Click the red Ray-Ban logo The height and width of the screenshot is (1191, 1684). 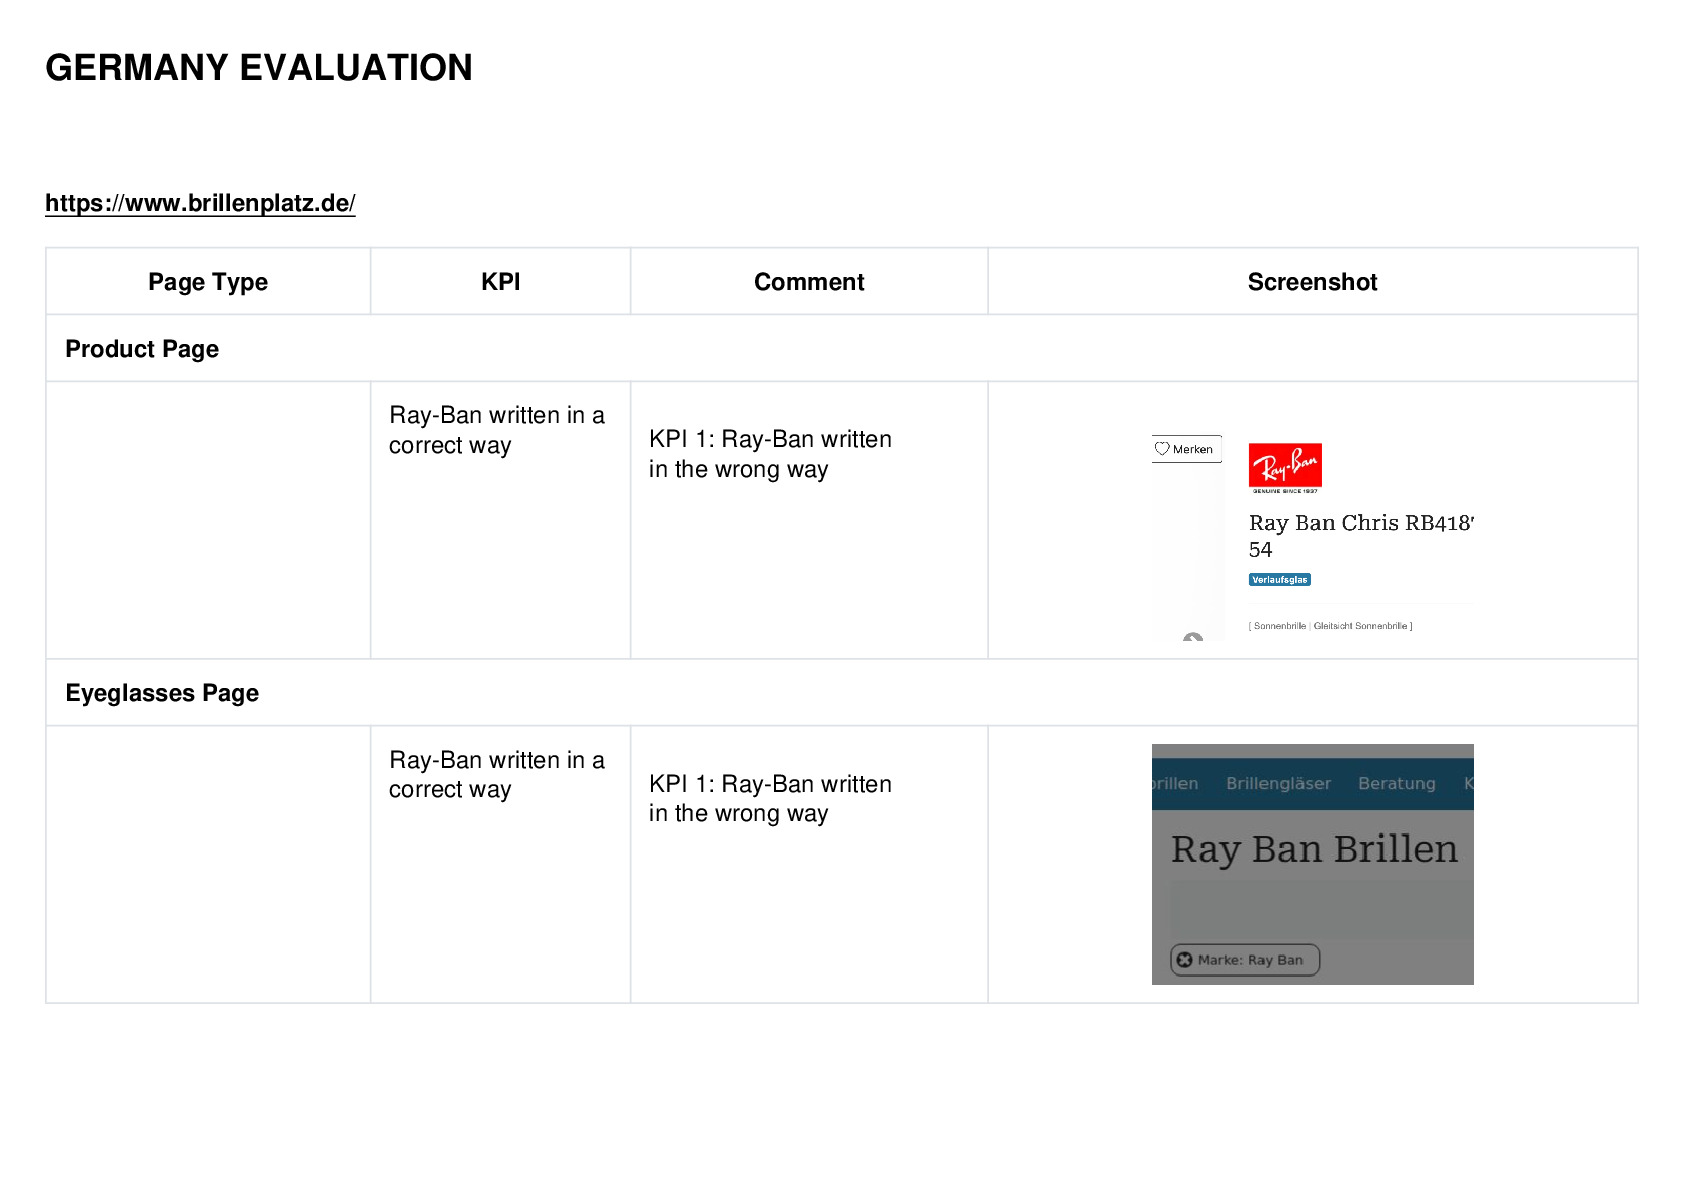pyautogui.click(x=1285, y=466)
